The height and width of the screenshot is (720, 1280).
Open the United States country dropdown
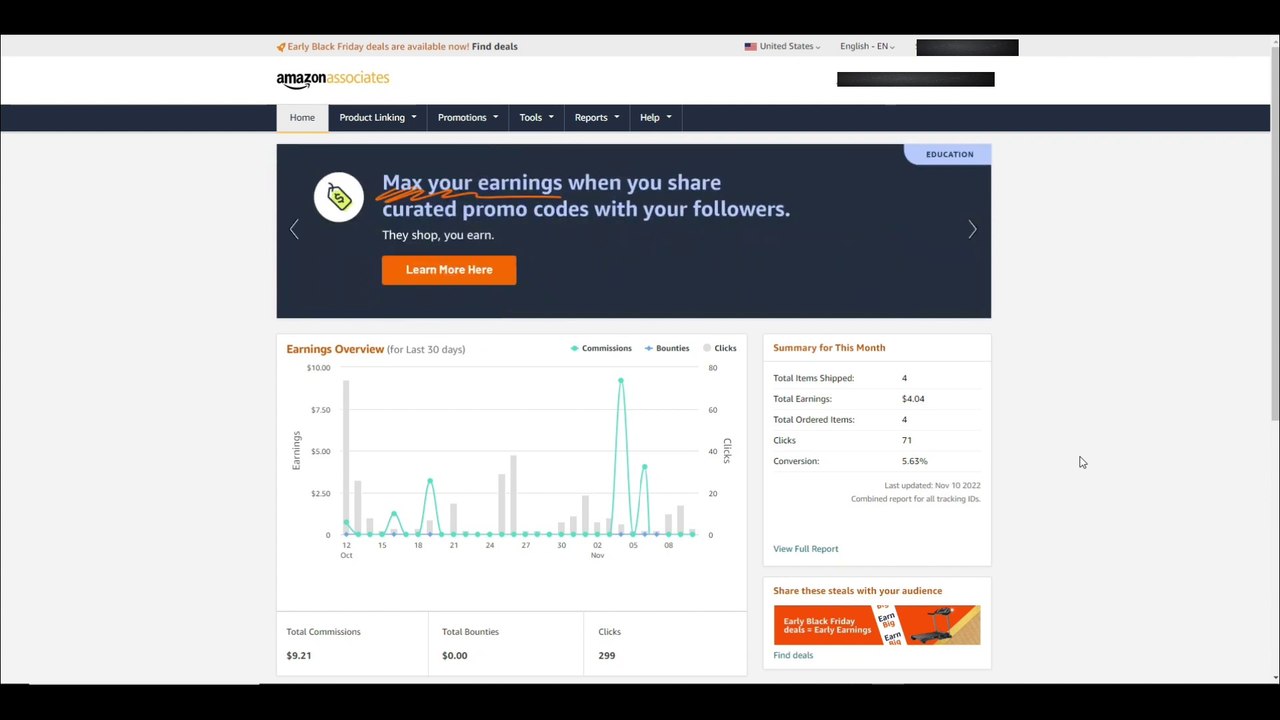[782, 47]
